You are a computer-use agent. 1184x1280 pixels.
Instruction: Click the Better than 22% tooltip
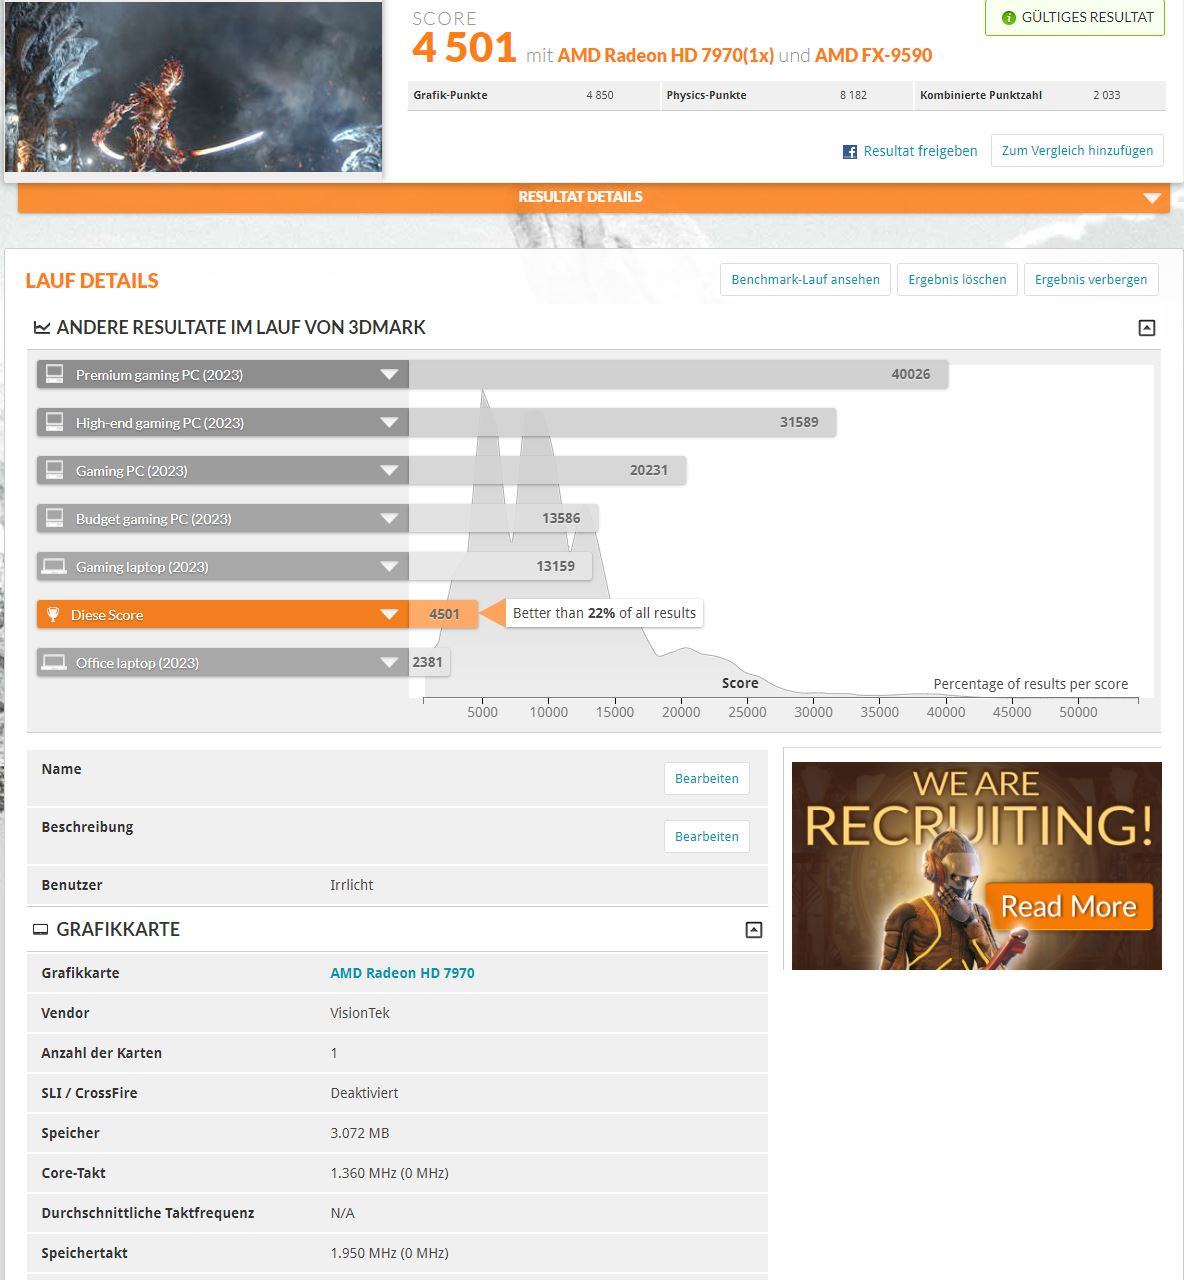(x=604, y=613)
